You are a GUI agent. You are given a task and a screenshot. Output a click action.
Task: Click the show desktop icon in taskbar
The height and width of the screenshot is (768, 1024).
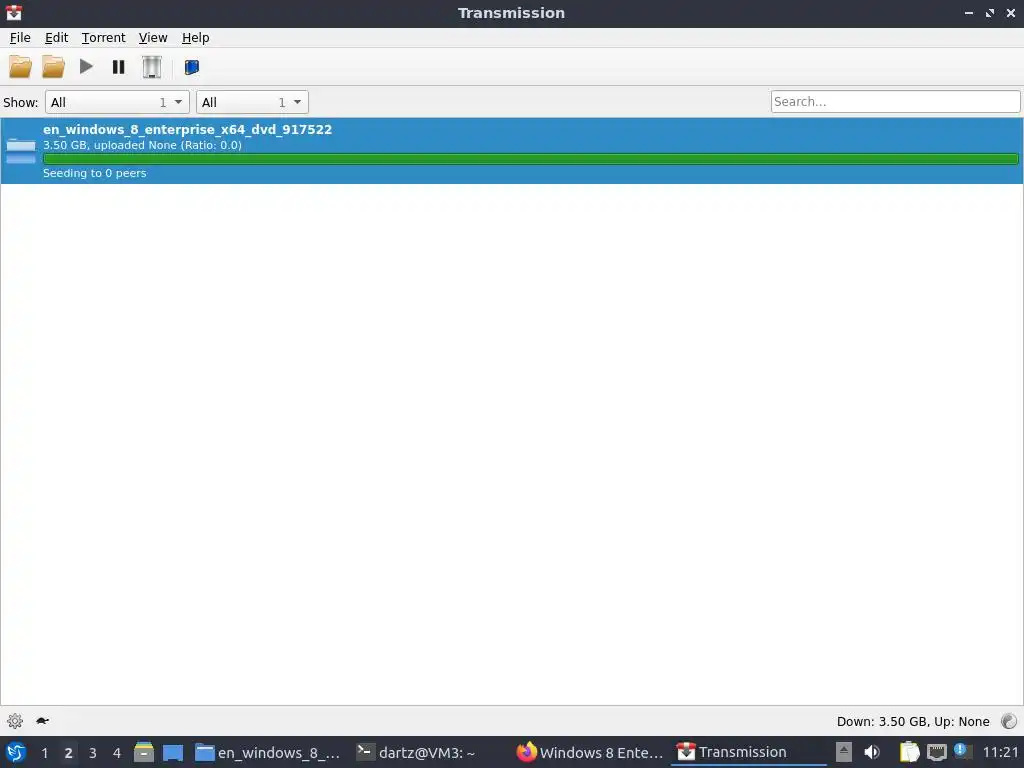pyautogui.click(x=173, y=752)
